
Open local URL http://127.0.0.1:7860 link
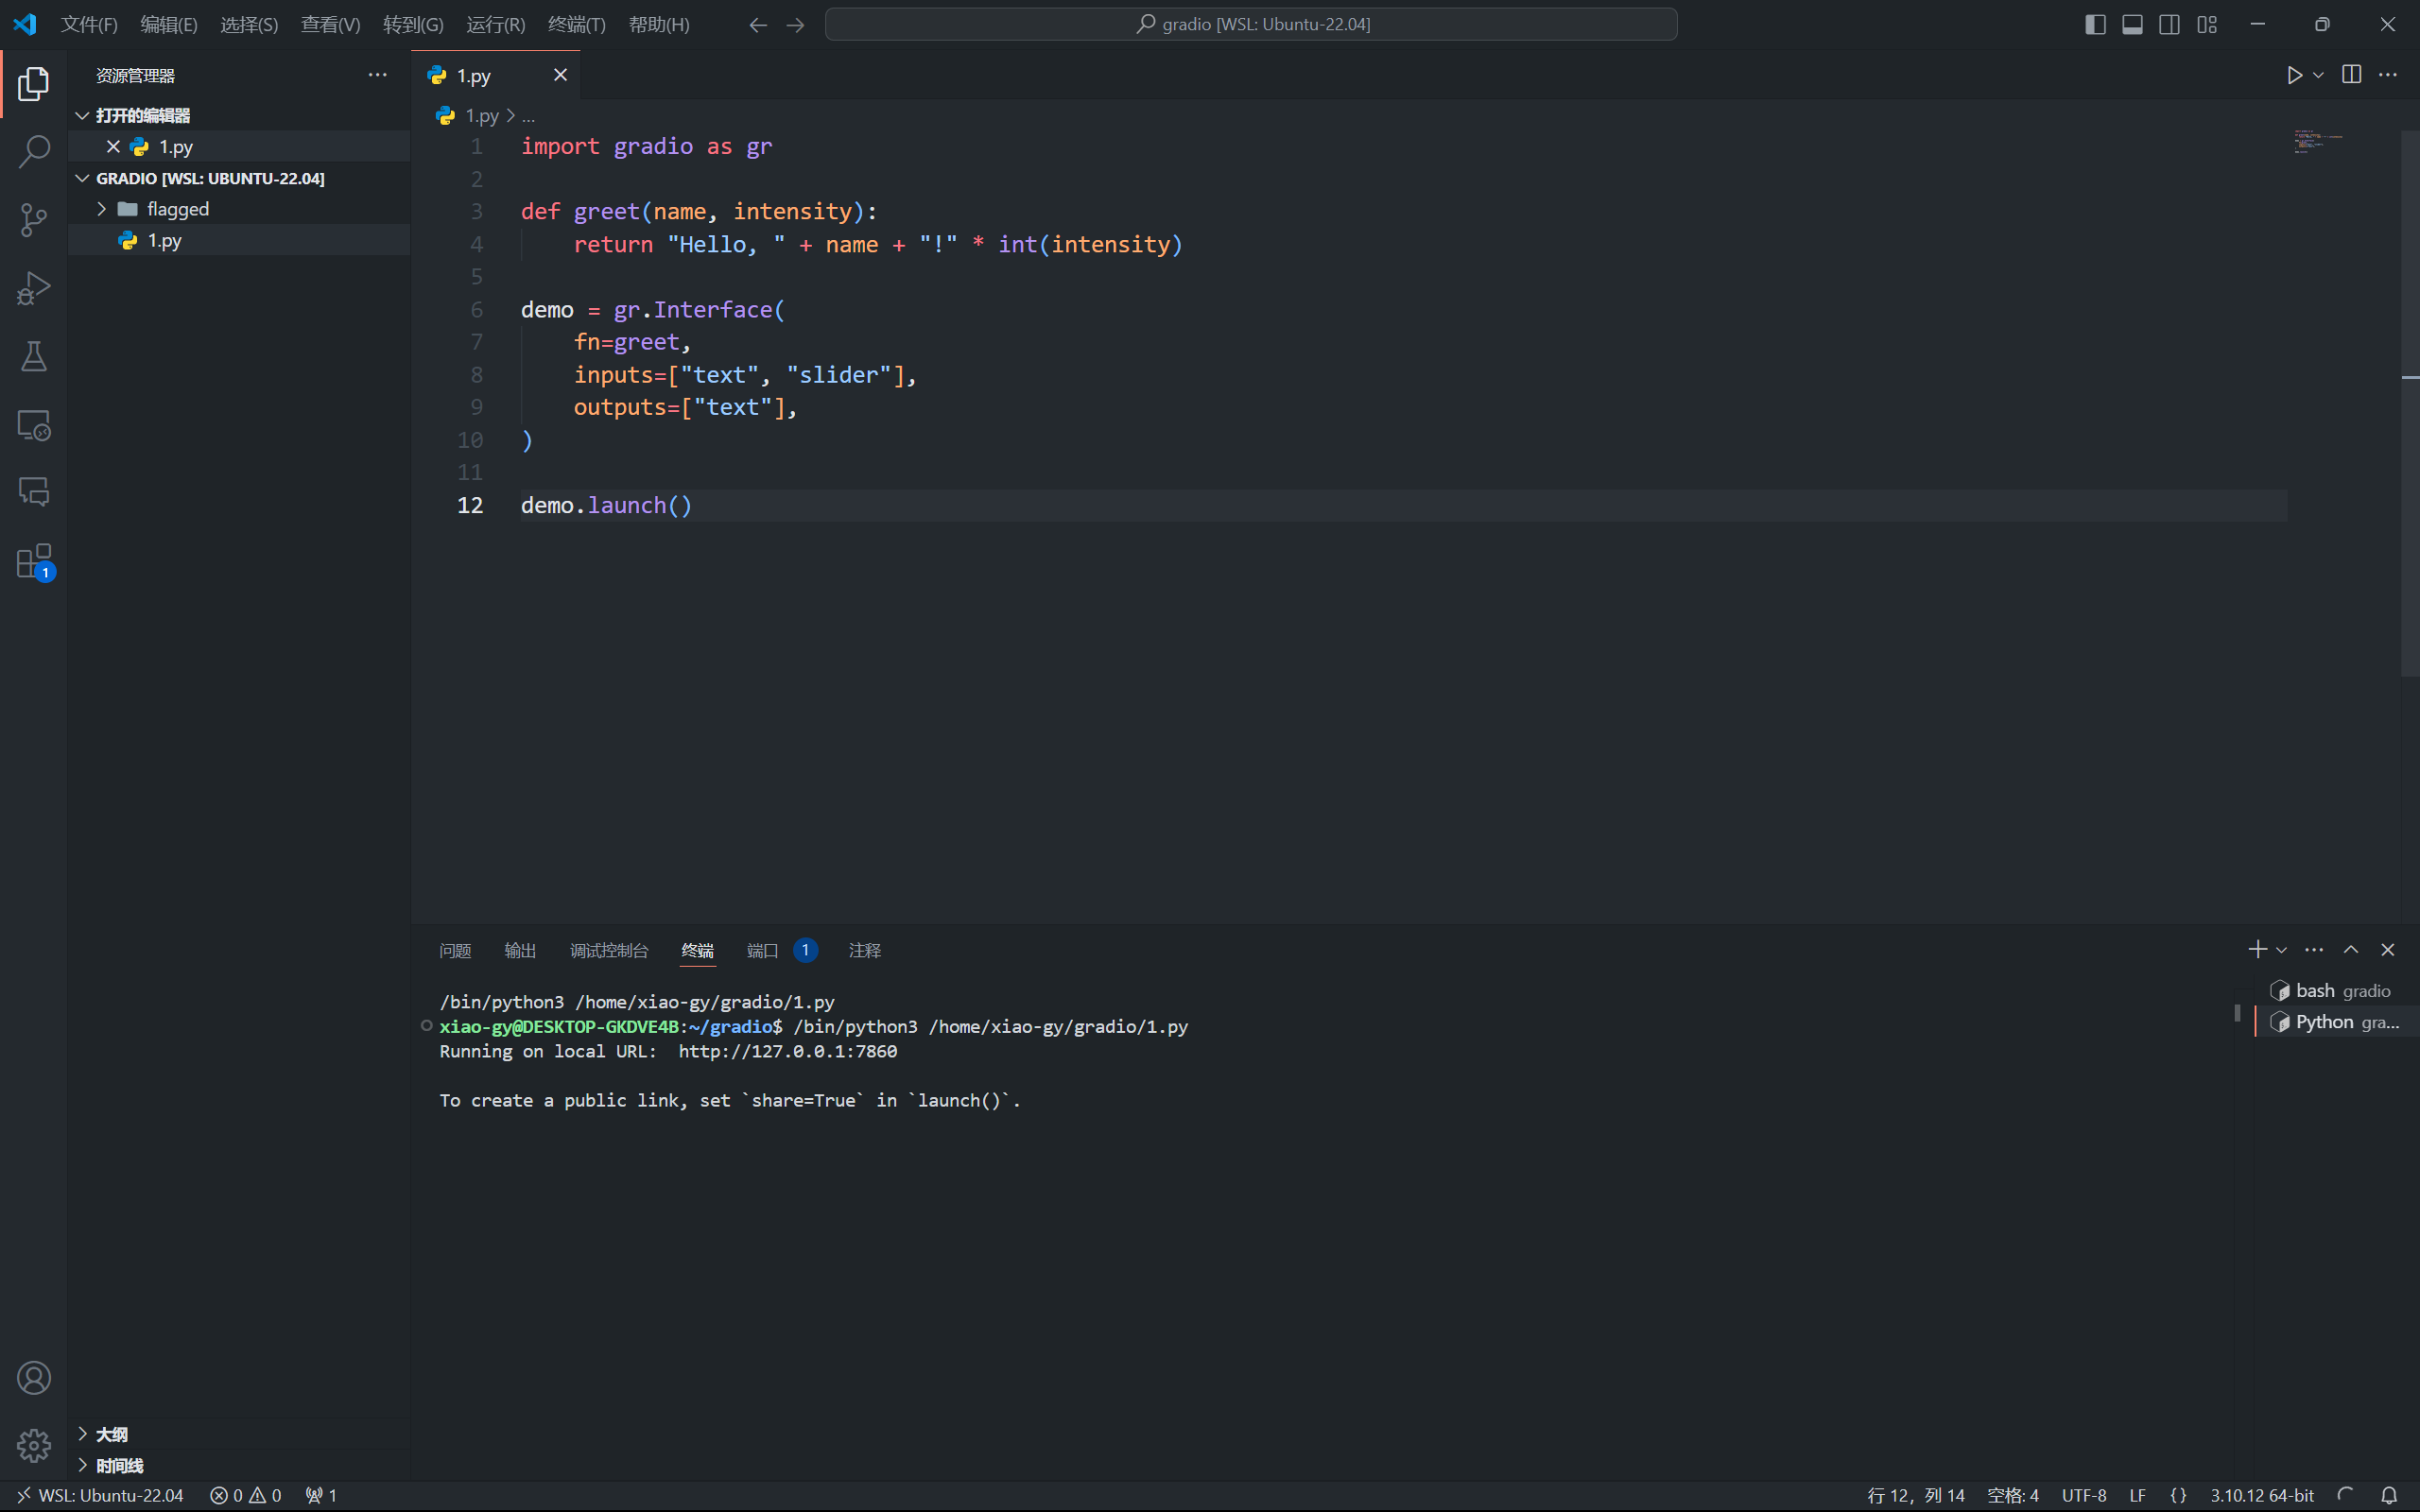788,1051
